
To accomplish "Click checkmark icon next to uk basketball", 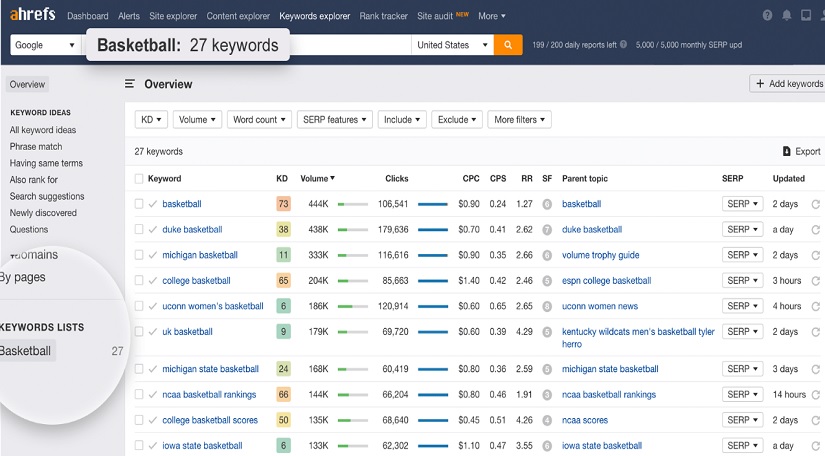I will tap(153, 332).
